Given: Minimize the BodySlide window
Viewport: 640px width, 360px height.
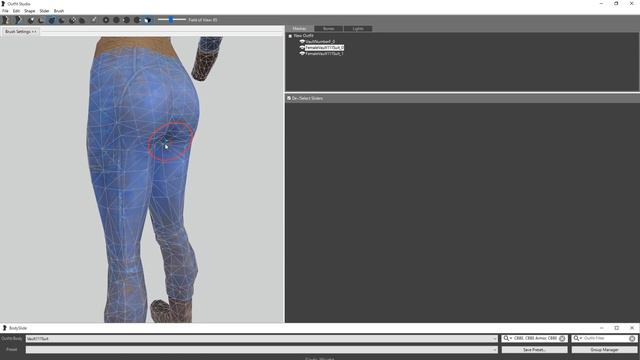Looking at the screenshot, I should click(x=601, y=328).
